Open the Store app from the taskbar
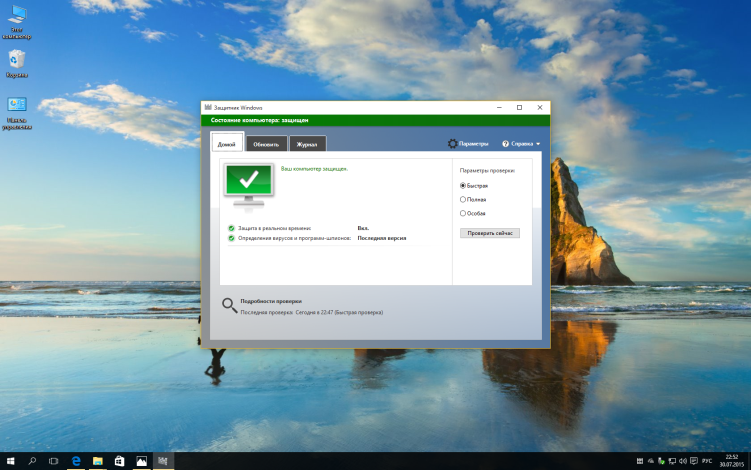The width and height of the screenshot is (751, 470). coord(119,461)
